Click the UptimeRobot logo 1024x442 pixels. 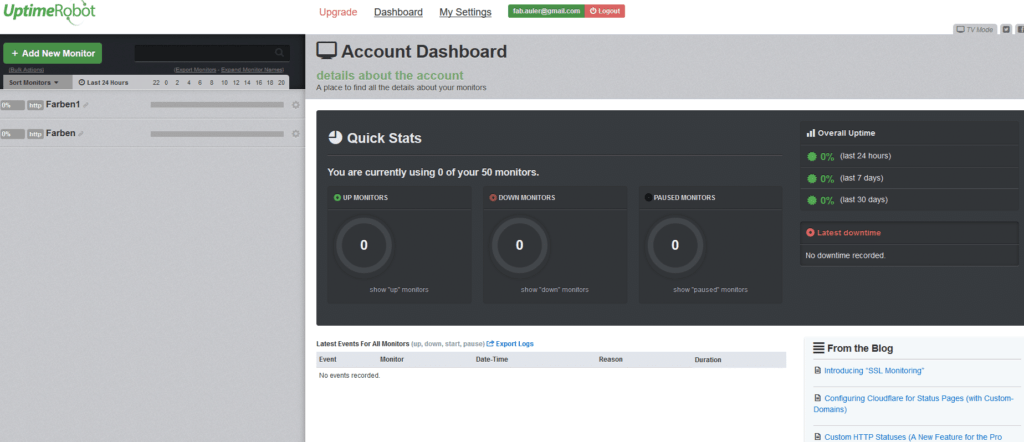tap(48, 11)
